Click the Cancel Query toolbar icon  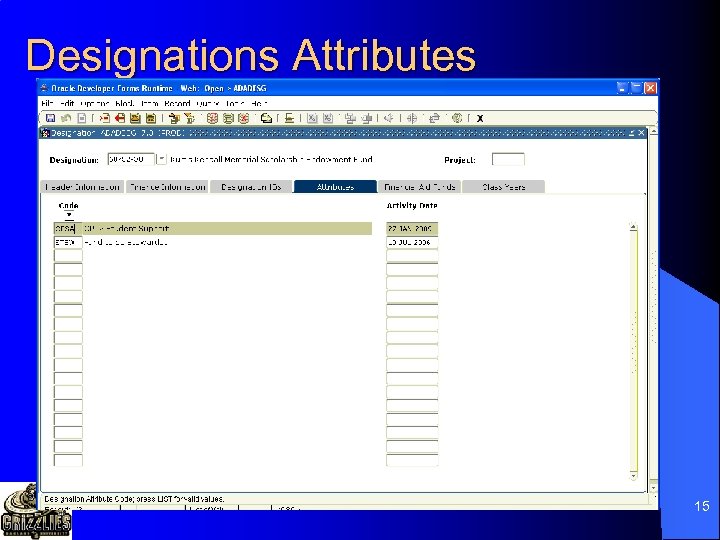coord(243,118)
